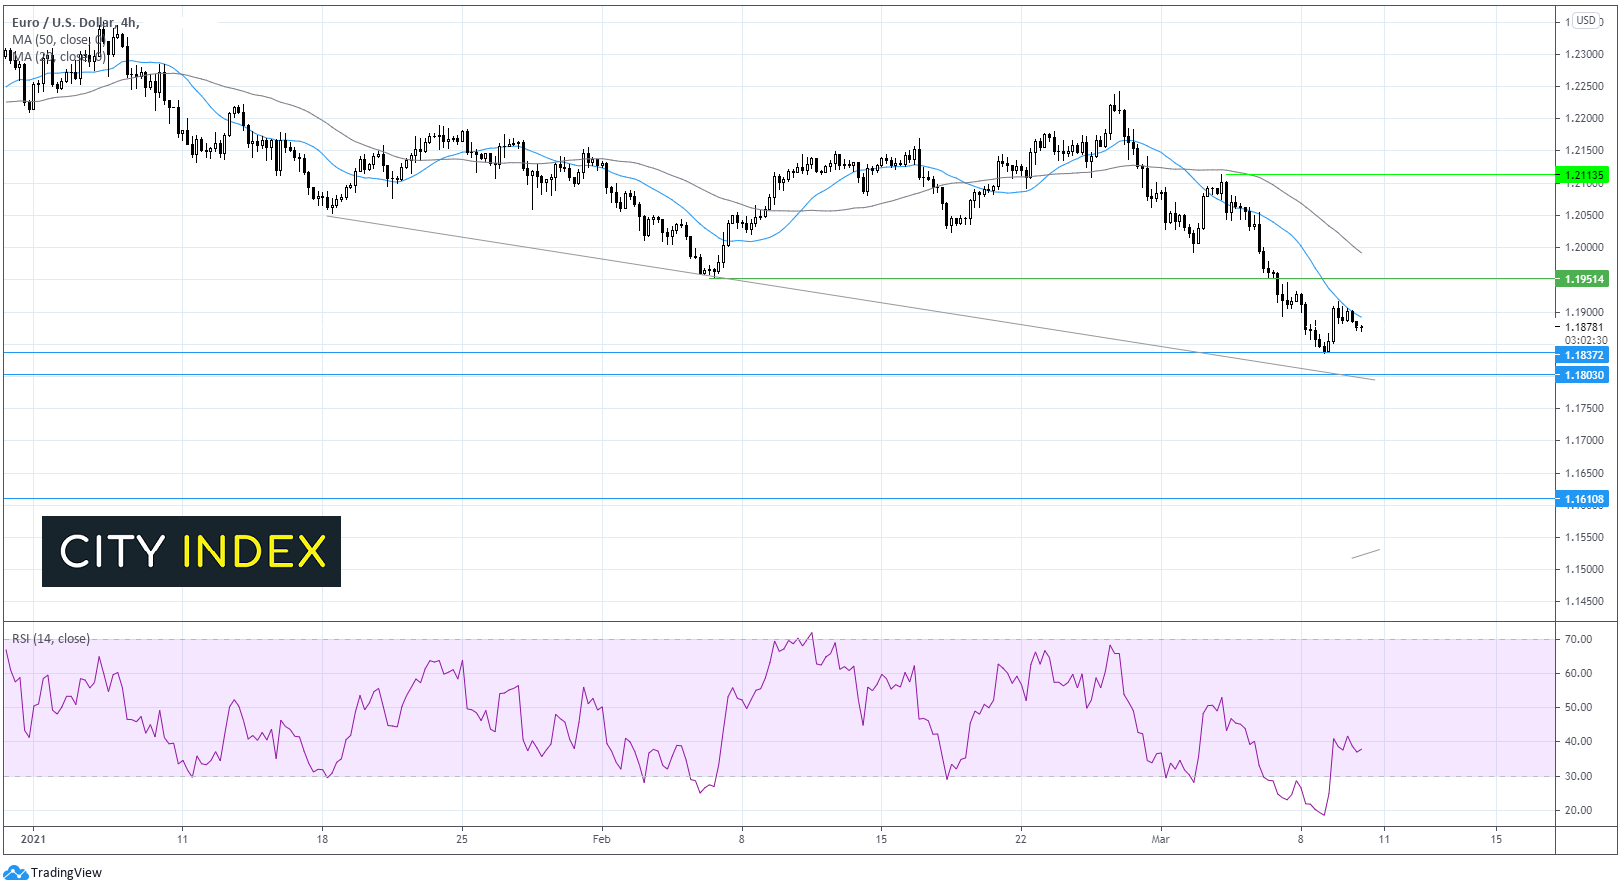Click the 1.23000 price axis label
The image size is (1624, 891).
1584,54
